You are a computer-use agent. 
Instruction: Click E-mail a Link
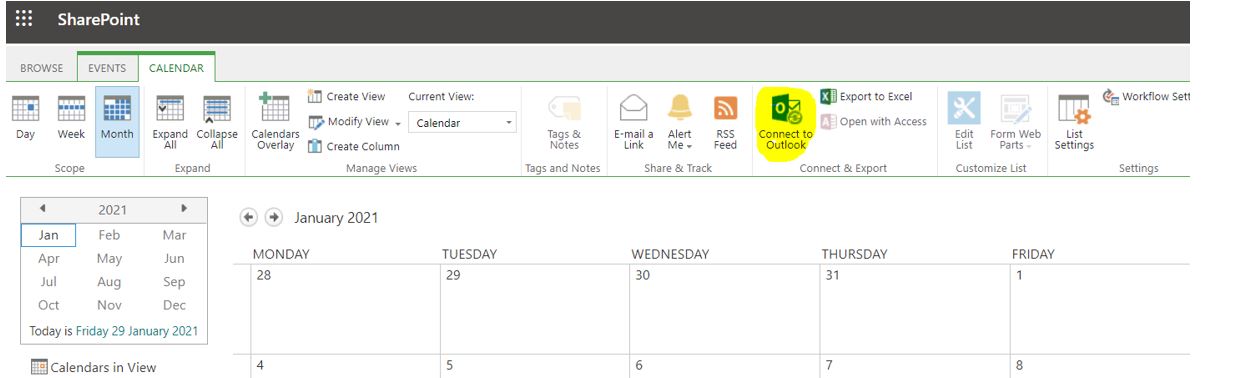(633, 122)
